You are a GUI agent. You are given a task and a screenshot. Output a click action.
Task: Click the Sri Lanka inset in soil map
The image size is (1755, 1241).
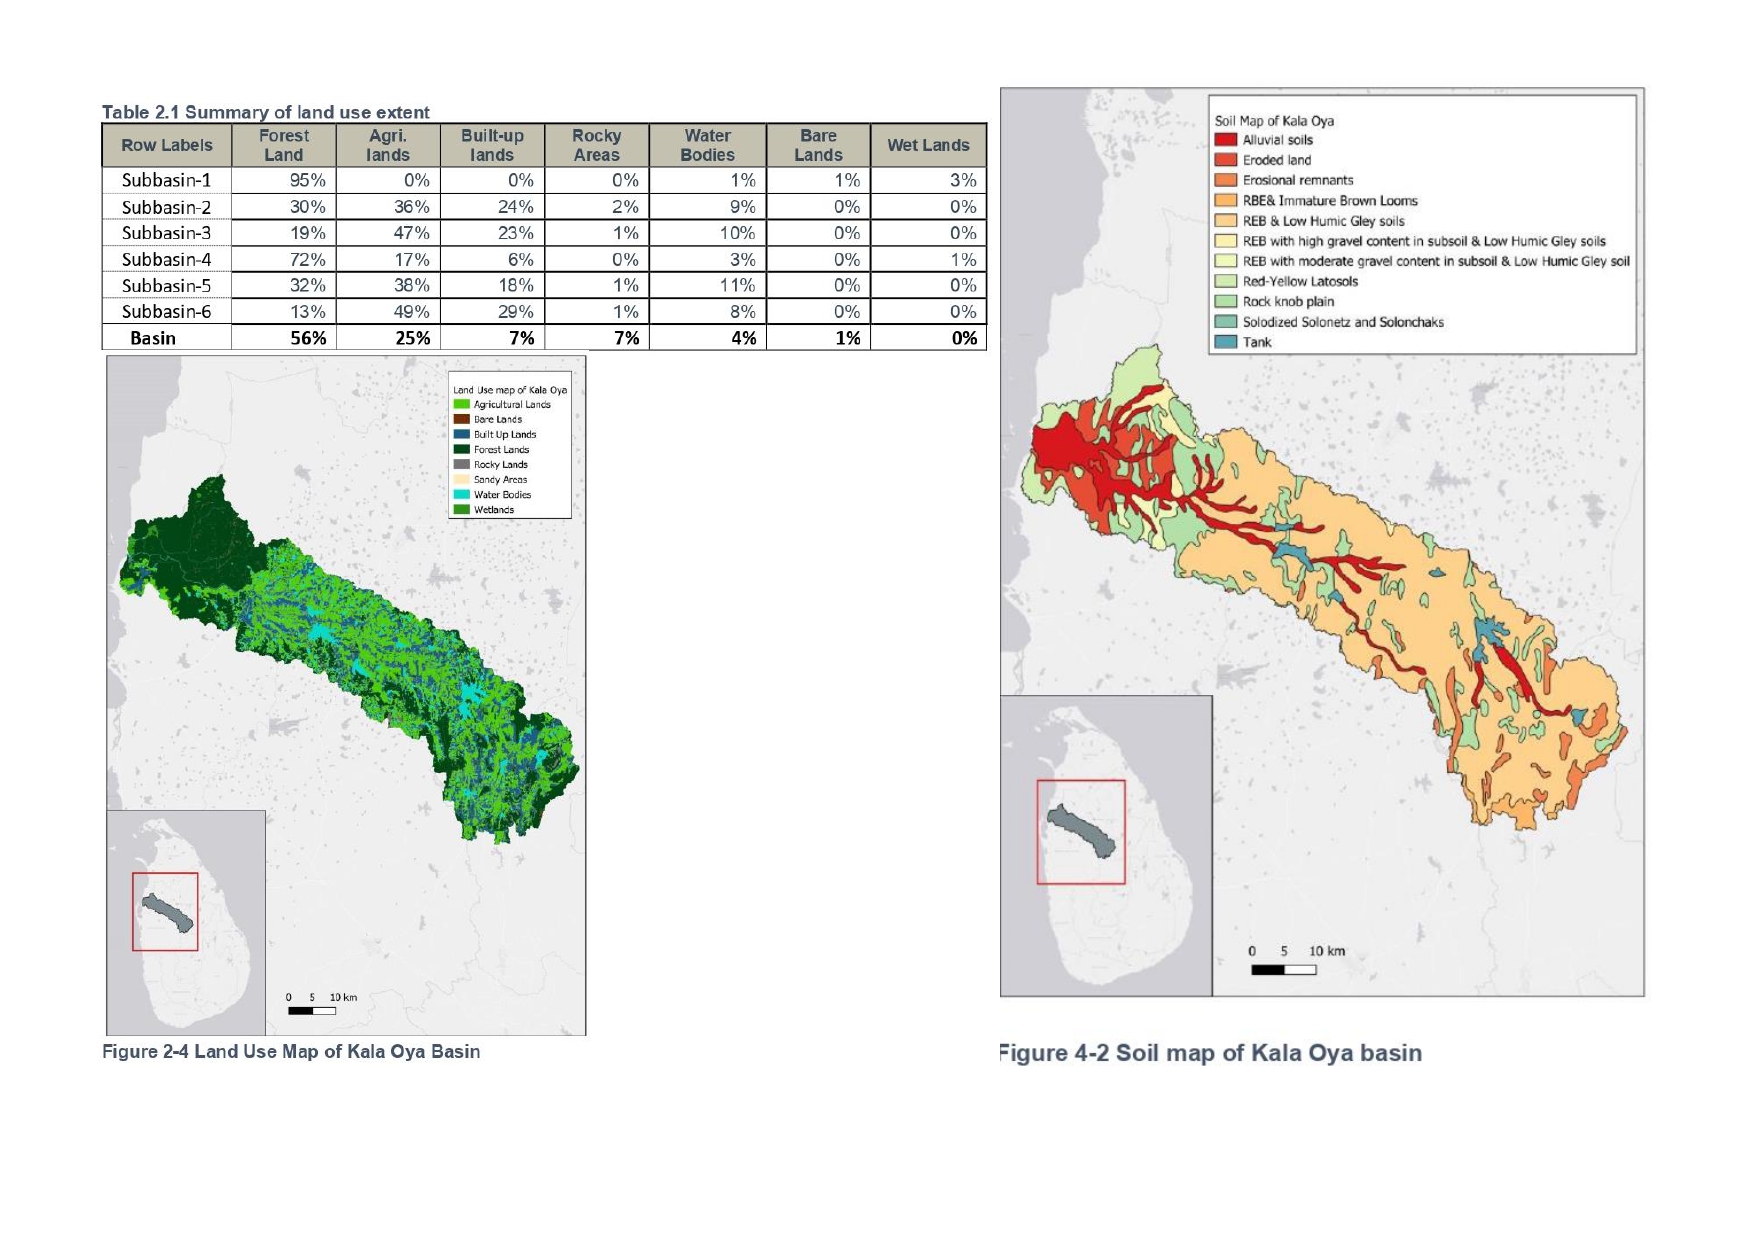click(1106, 845)
